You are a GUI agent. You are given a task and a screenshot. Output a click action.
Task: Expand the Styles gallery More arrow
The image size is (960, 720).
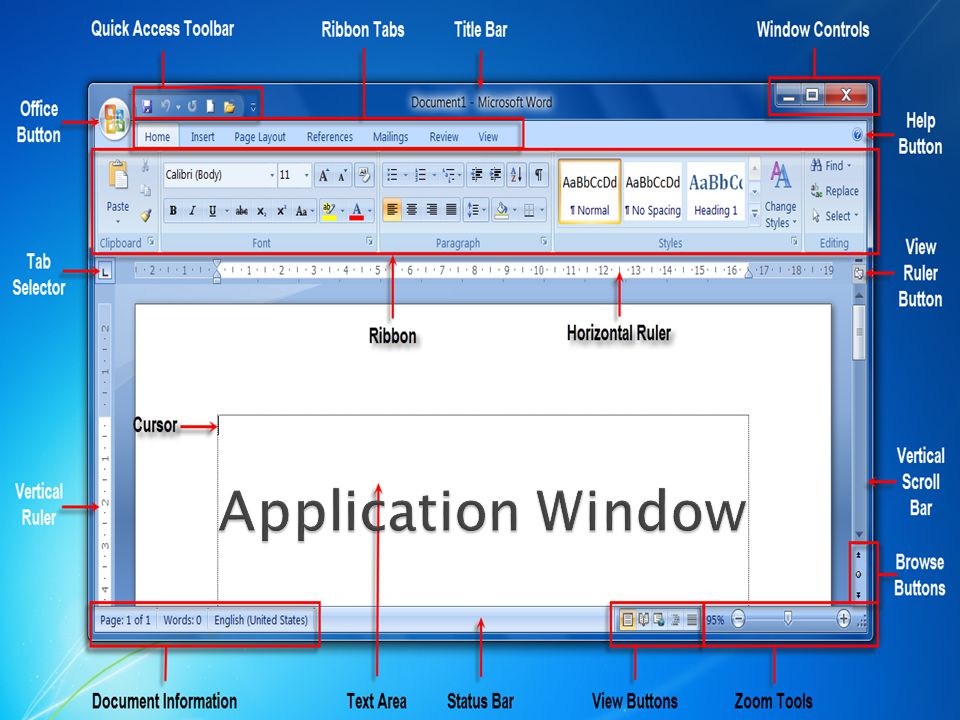(x=755, y=214)
